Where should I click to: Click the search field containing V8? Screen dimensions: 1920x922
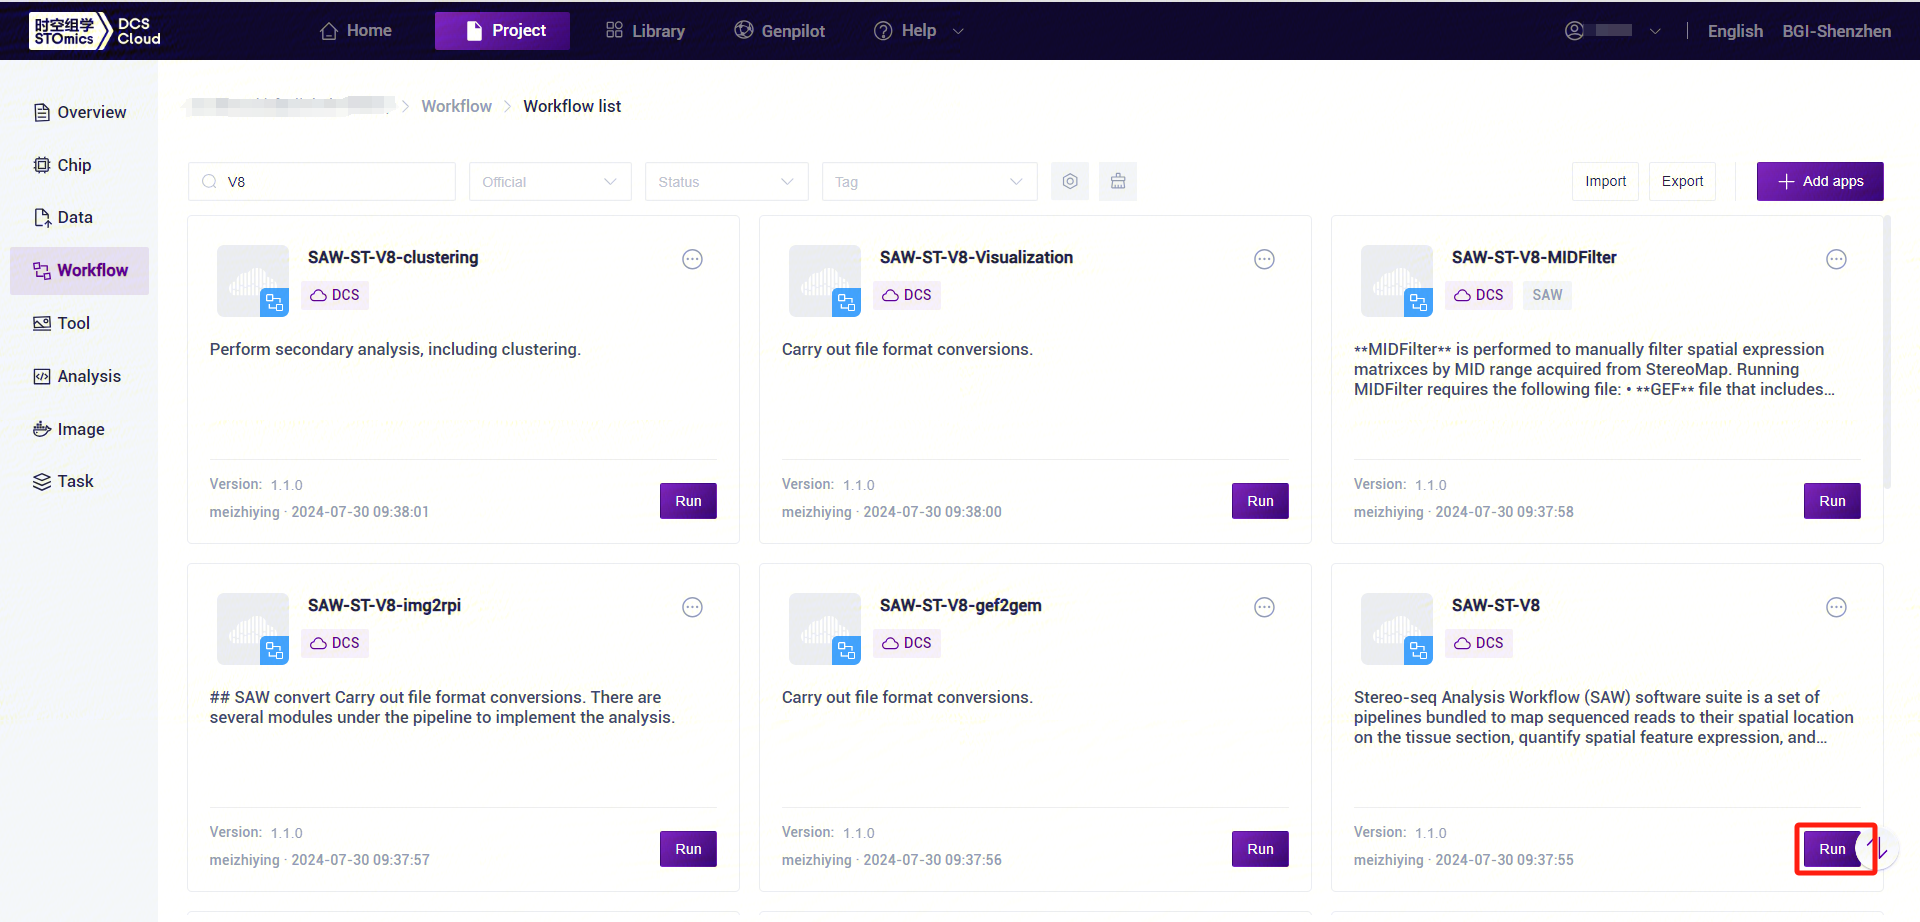point(322,181)
